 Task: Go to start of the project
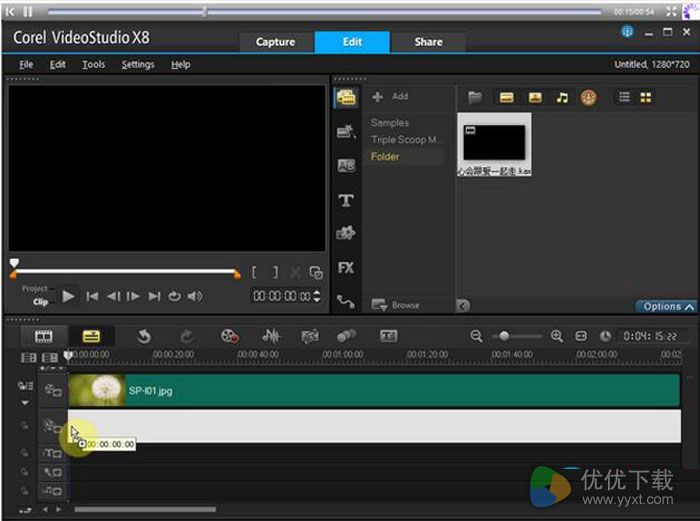(x=92, y=296)
